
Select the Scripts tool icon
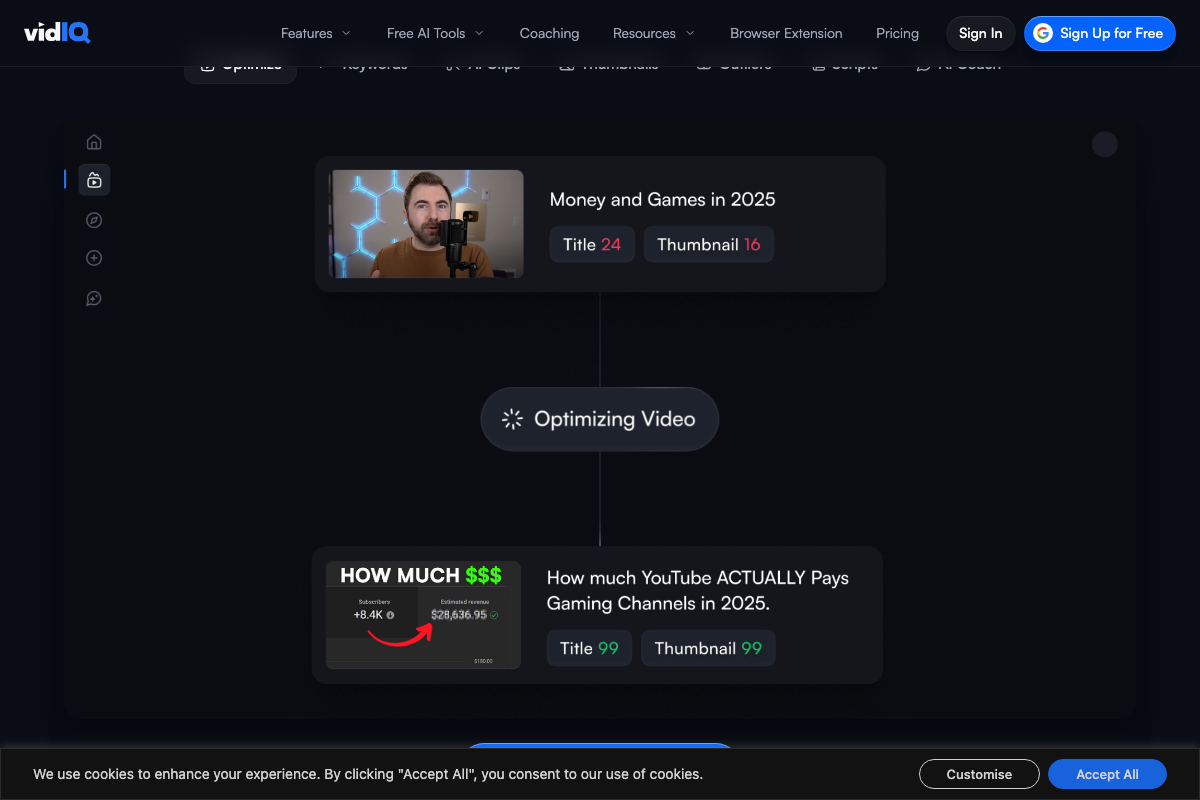click(845, 63)
